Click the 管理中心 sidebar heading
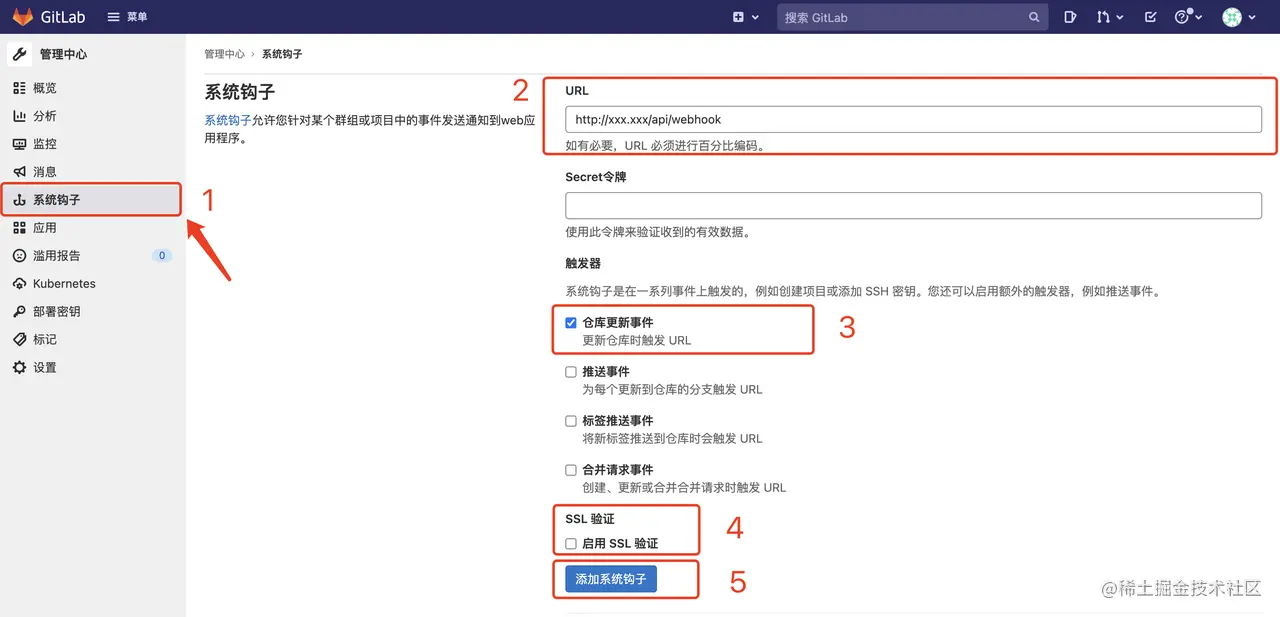This screenshot has width=1280, height=617. [63, 54]
